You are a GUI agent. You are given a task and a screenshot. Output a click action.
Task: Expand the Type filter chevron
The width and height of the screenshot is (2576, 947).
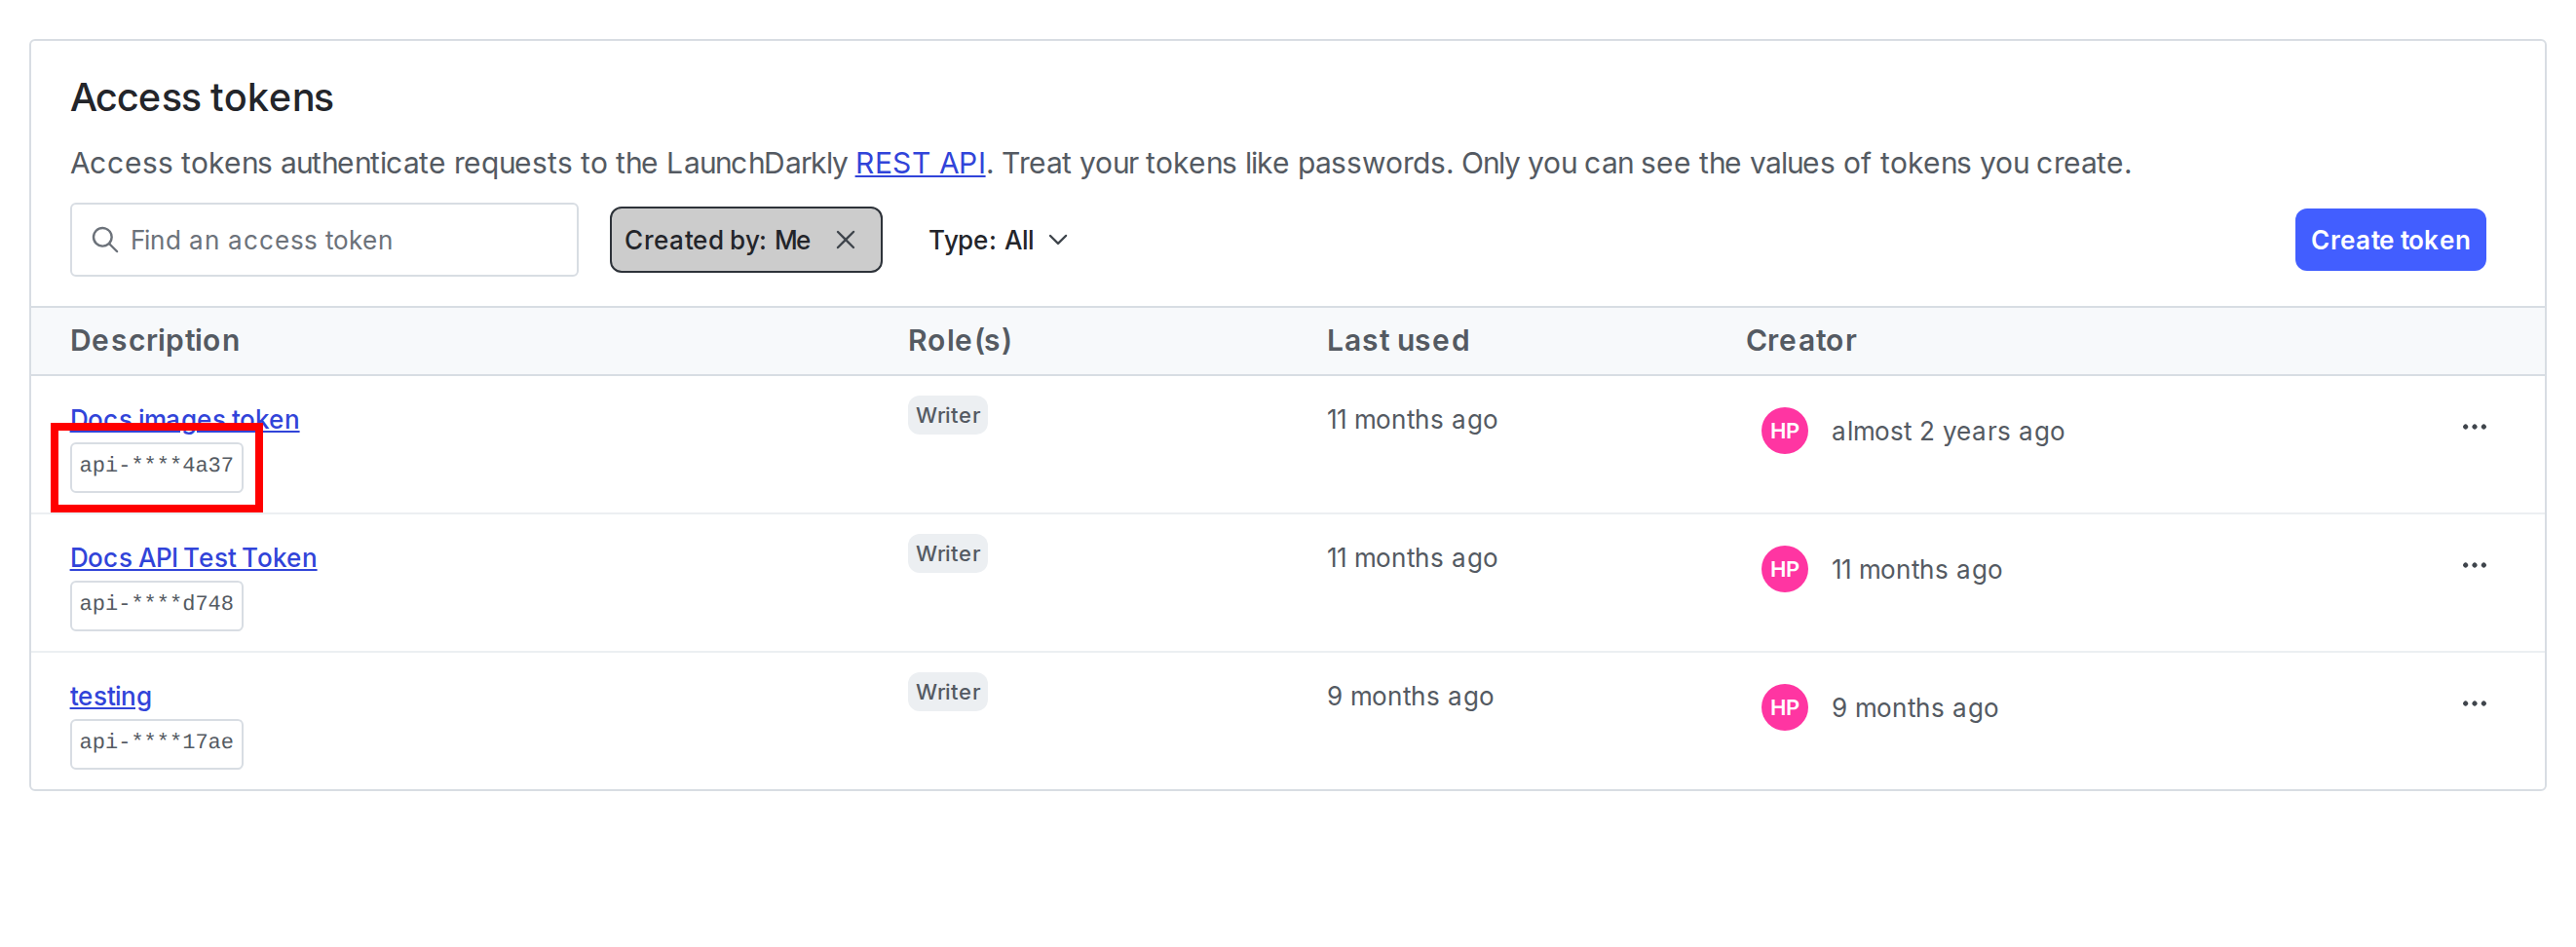click(x=1058, y=239)
